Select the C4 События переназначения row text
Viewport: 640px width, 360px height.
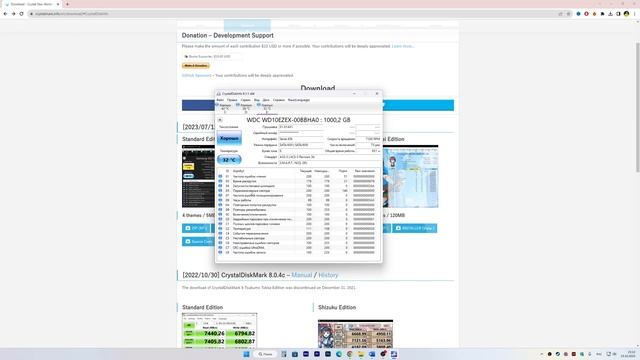pyautogui.click(x=251, y=233)
